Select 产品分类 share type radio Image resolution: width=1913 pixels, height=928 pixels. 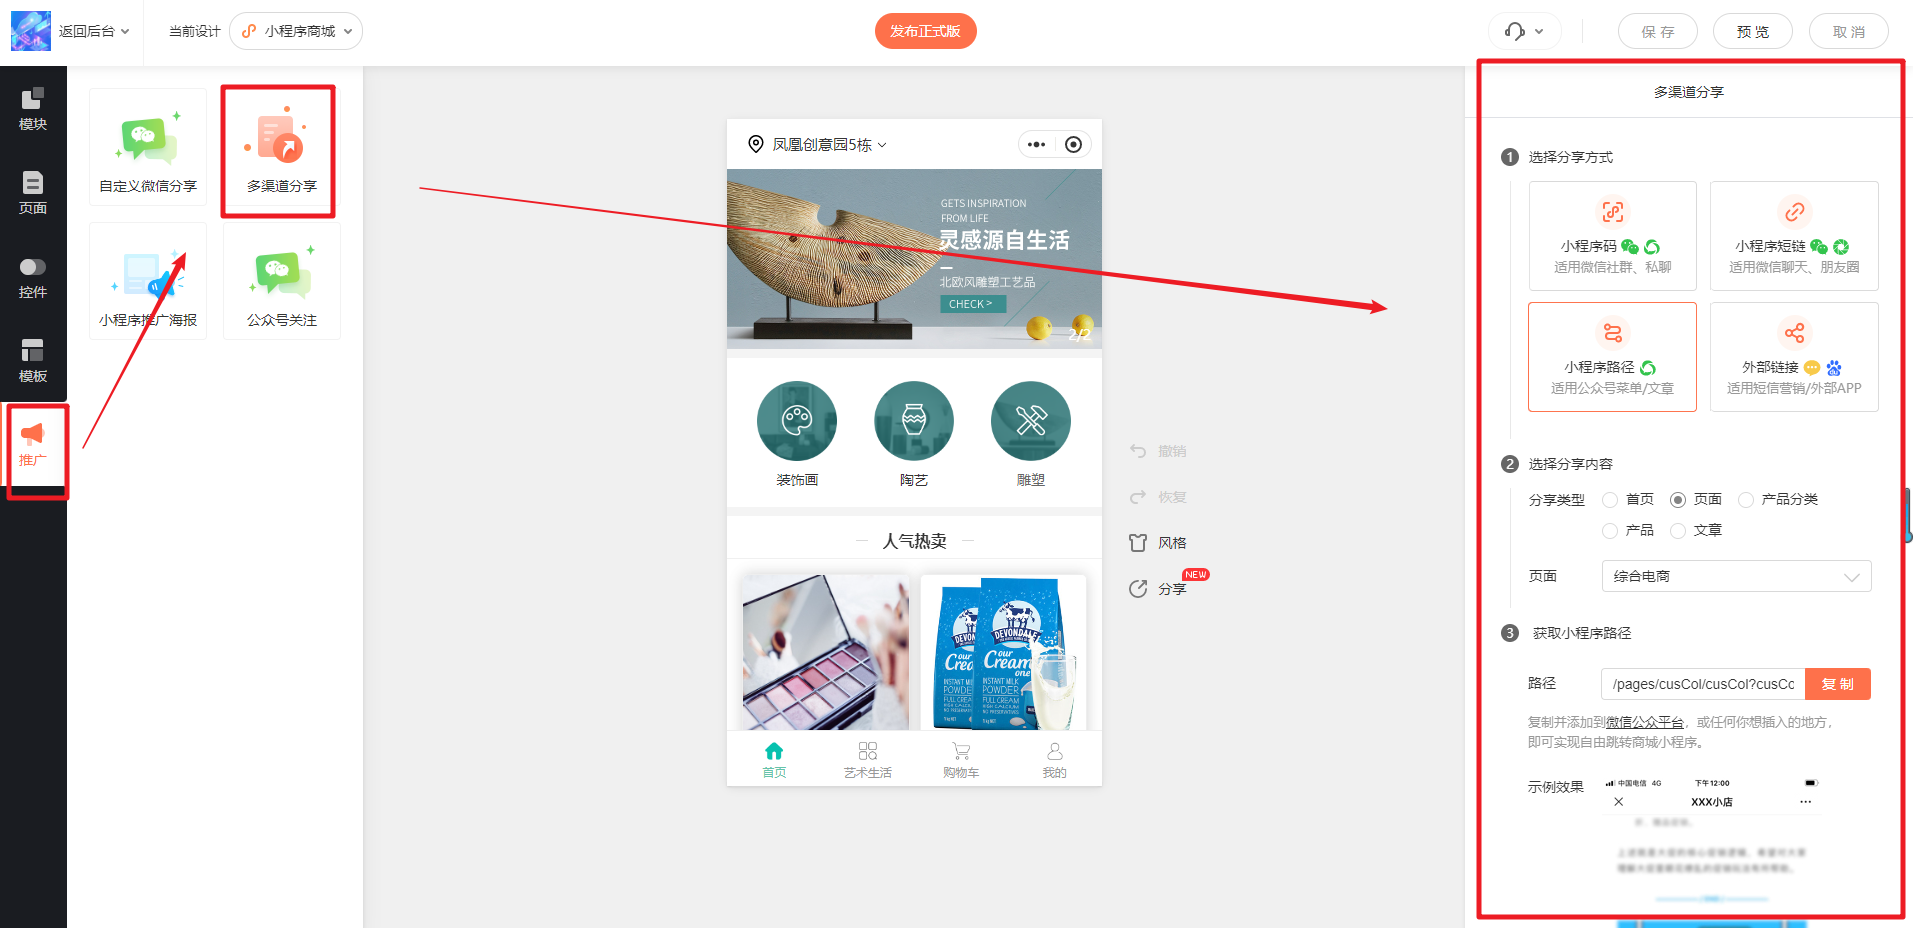1746,500
